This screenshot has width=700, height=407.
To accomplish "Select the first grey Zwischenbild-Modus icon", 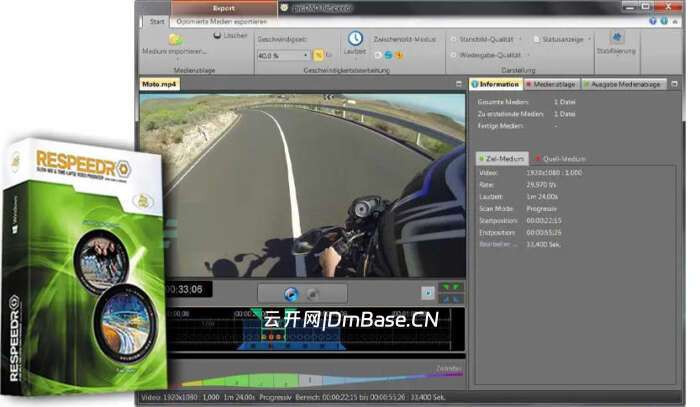I will [x=378, y=55].
